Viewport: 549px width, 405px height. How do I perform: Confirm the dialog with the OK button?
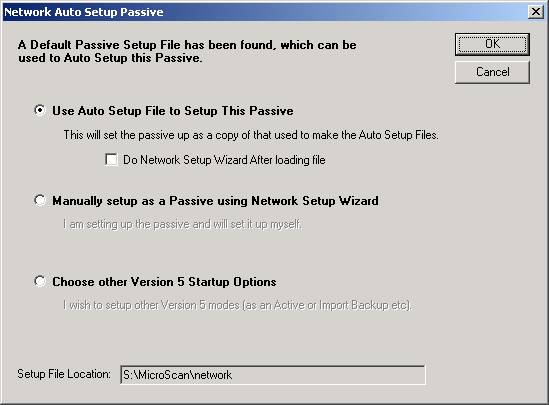click(x=492, y=44)
